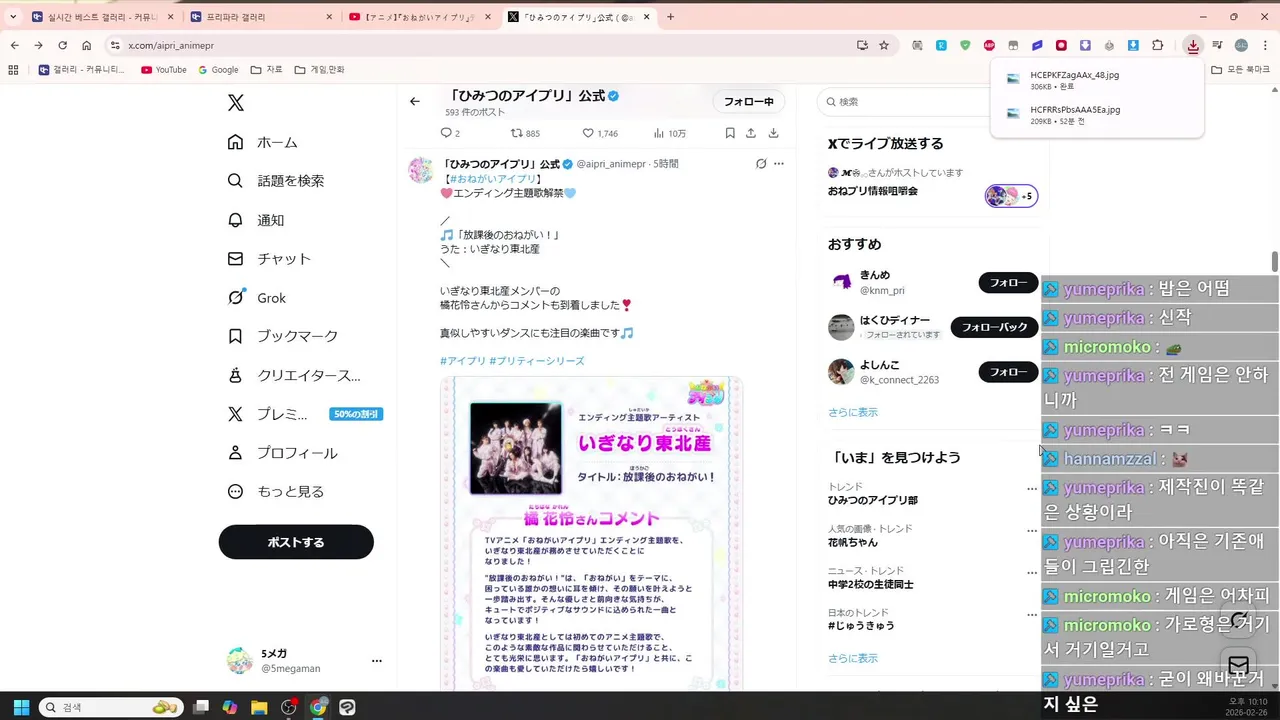This screenshot has width=1280, height=720.
Task: Switch to the YouTube アニメ tab
Action: pos(419,17)
